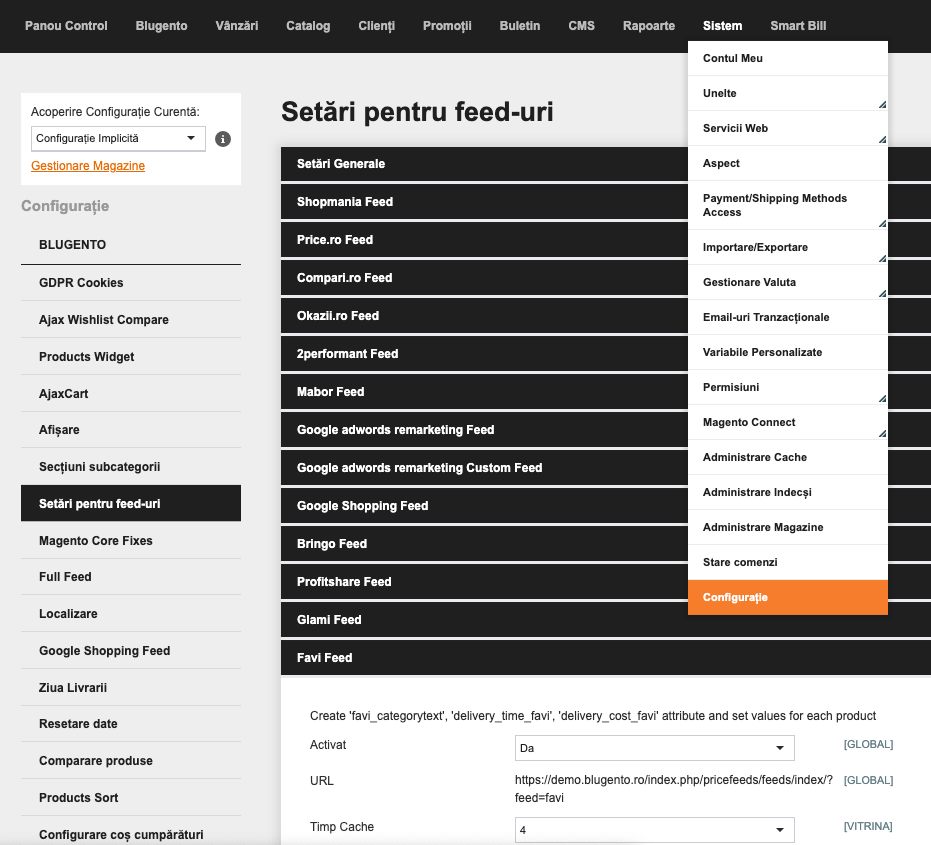Open Resetare date settings

click(131, 724)
